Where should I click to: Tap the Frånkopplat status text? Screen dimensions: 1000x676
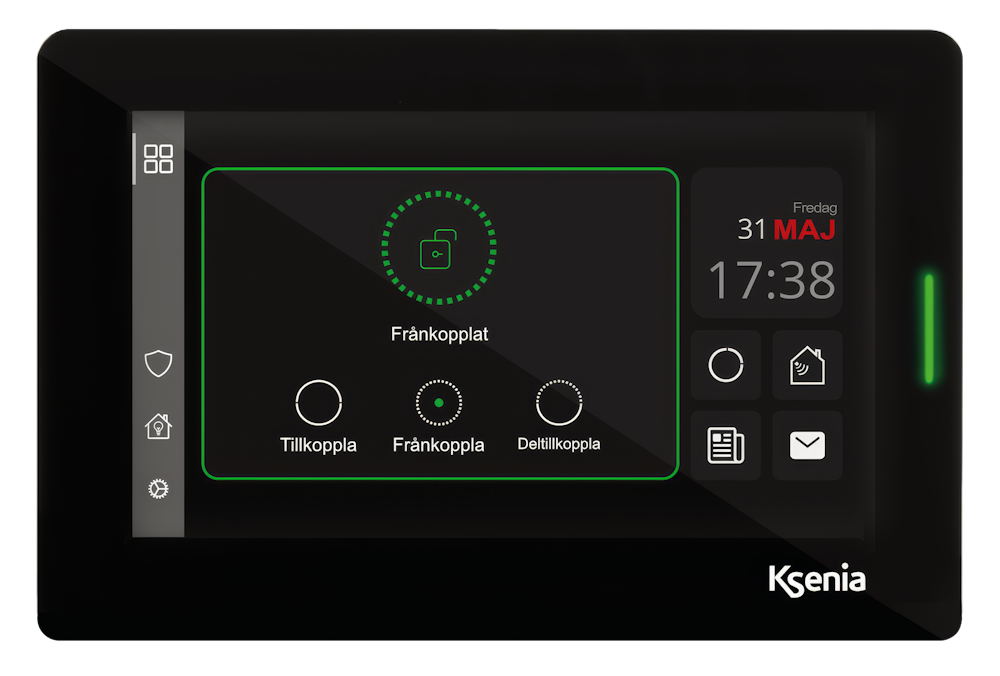439,335
